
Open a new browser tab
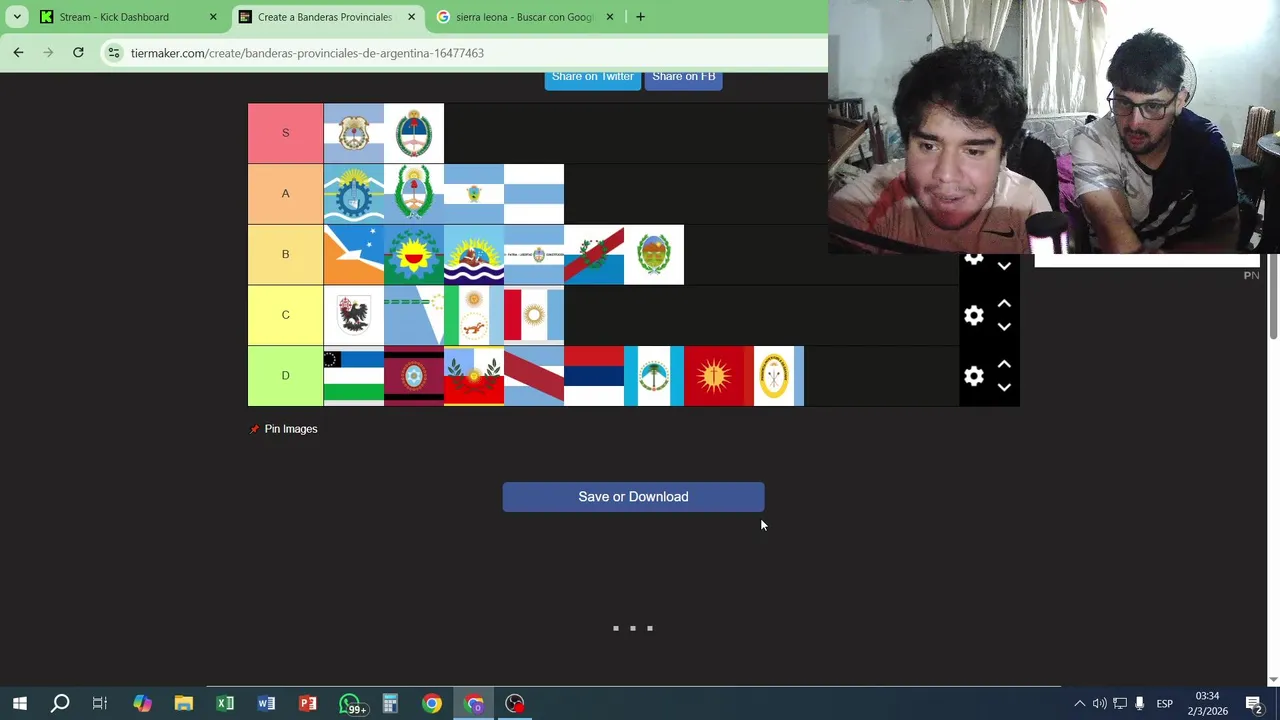pyautogui.click(x=640, y=17)
